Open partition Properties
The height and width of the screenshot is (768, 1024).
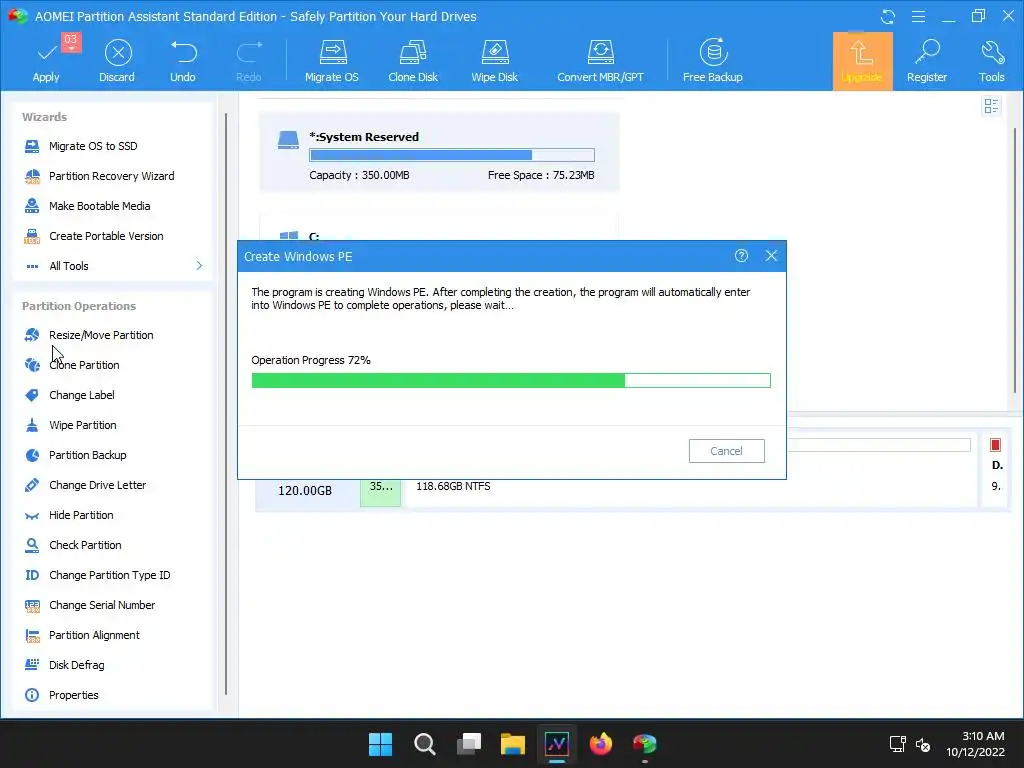[x=73, y=696]
